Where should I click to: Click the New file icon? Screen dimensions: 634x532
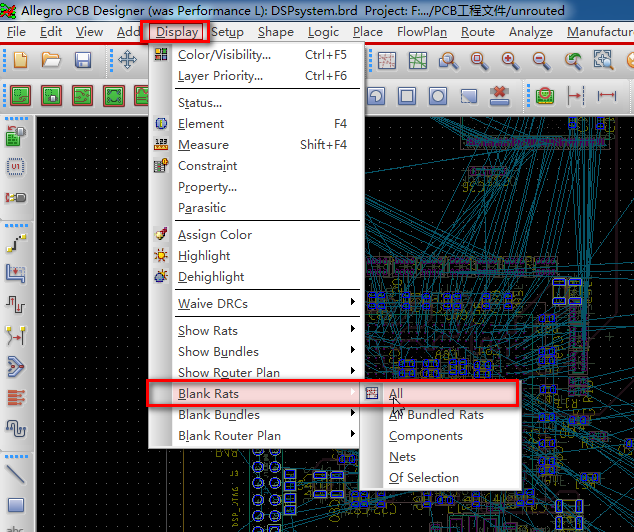pos(20,61)
